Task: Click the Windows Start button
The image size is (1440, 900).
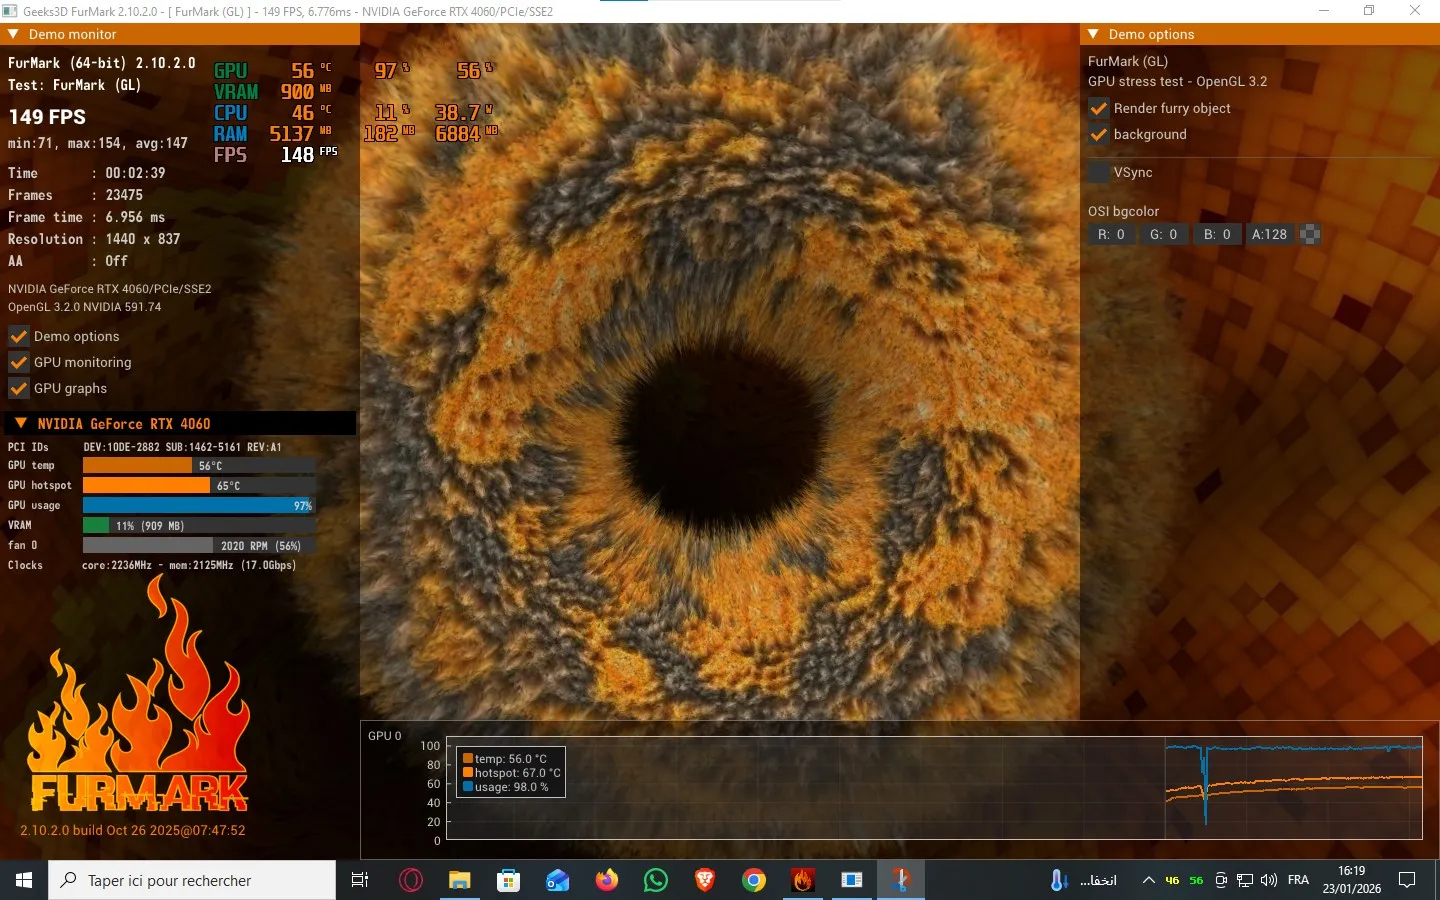Action: pos(24,880)
